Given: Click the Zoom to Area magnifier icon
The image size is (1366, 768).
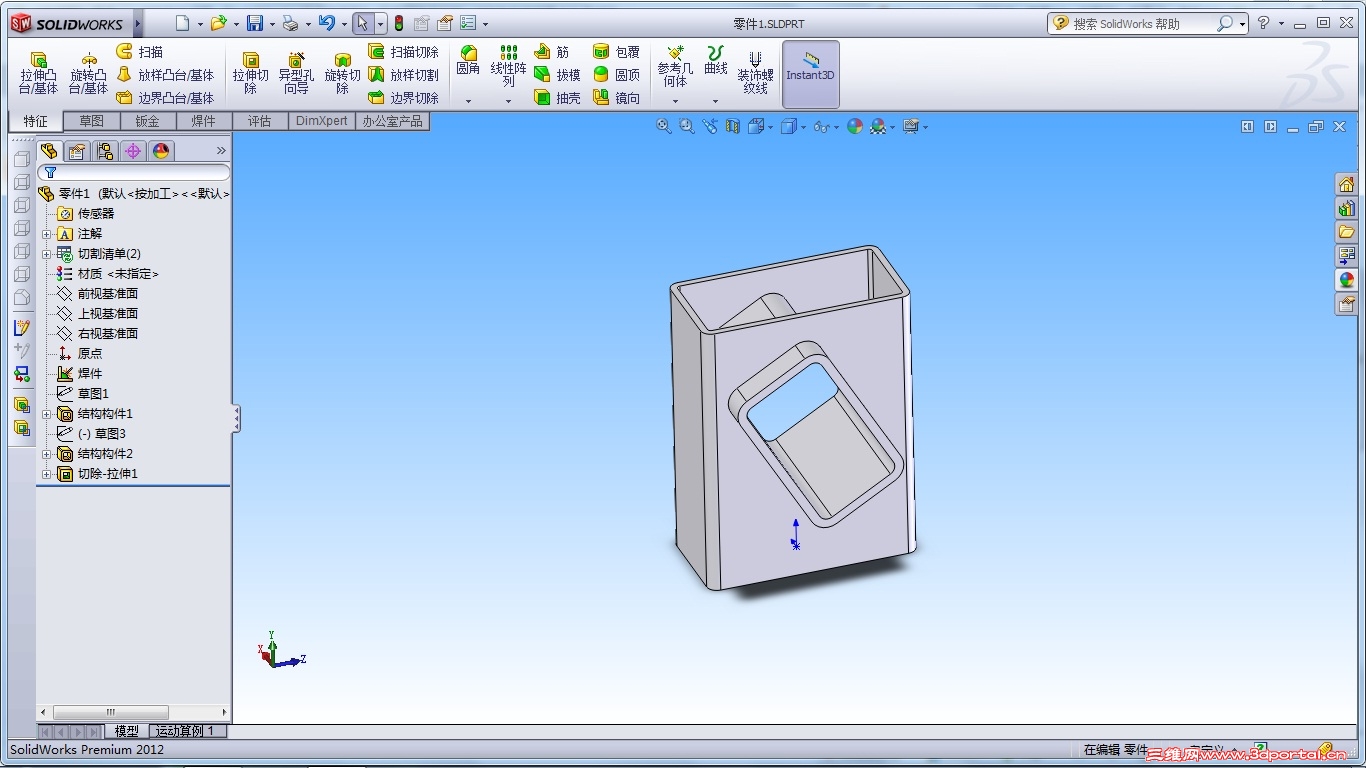Looking at the screenshot, I should point(687,126).
